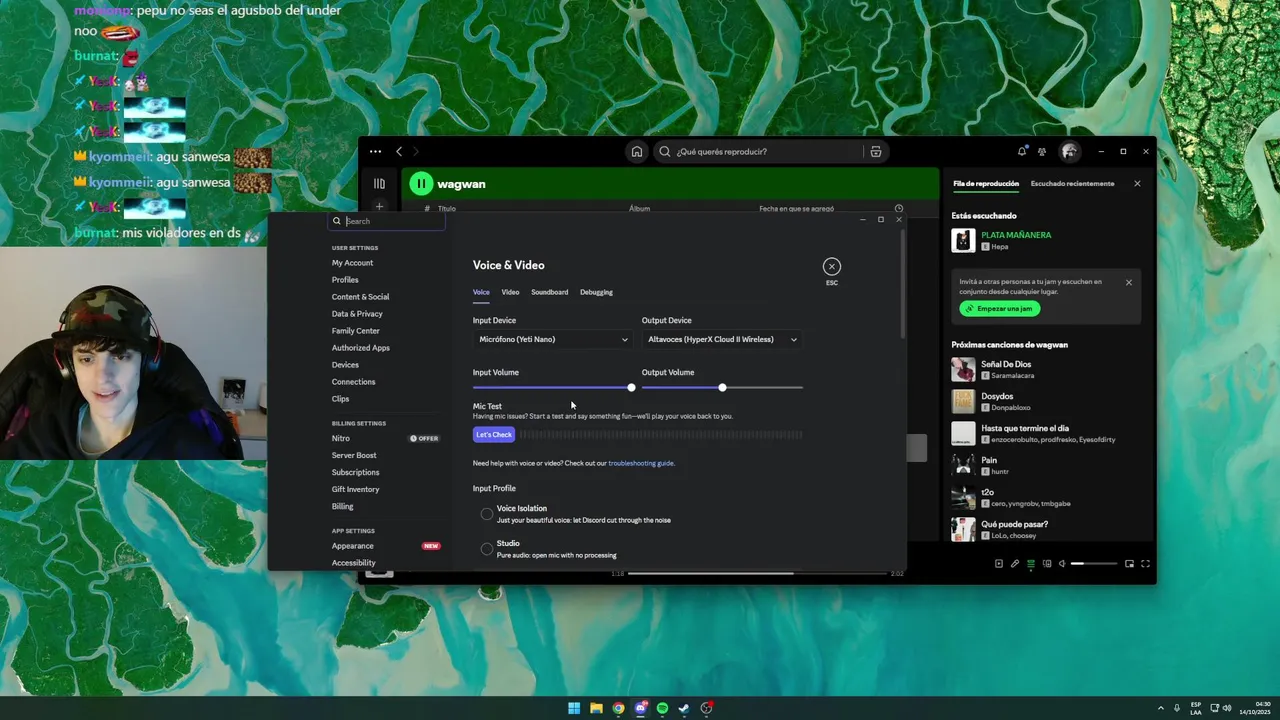Open the Spotify friends activity icon

click(1042, 151)
